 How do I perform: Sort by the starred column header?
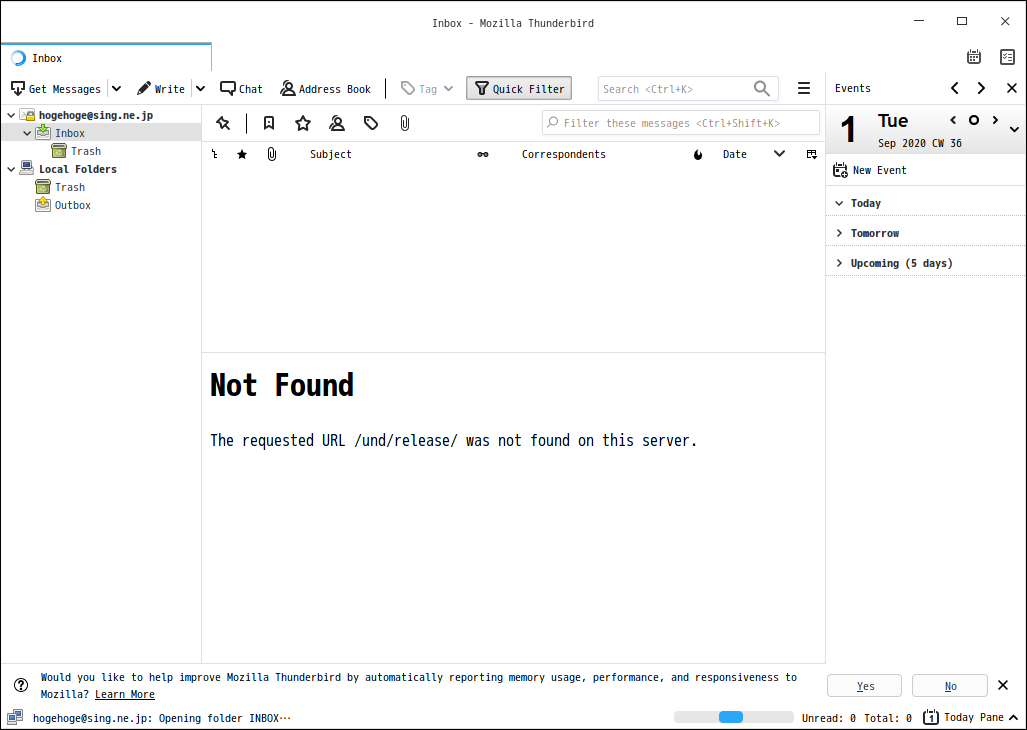click(x=242, y=155)
